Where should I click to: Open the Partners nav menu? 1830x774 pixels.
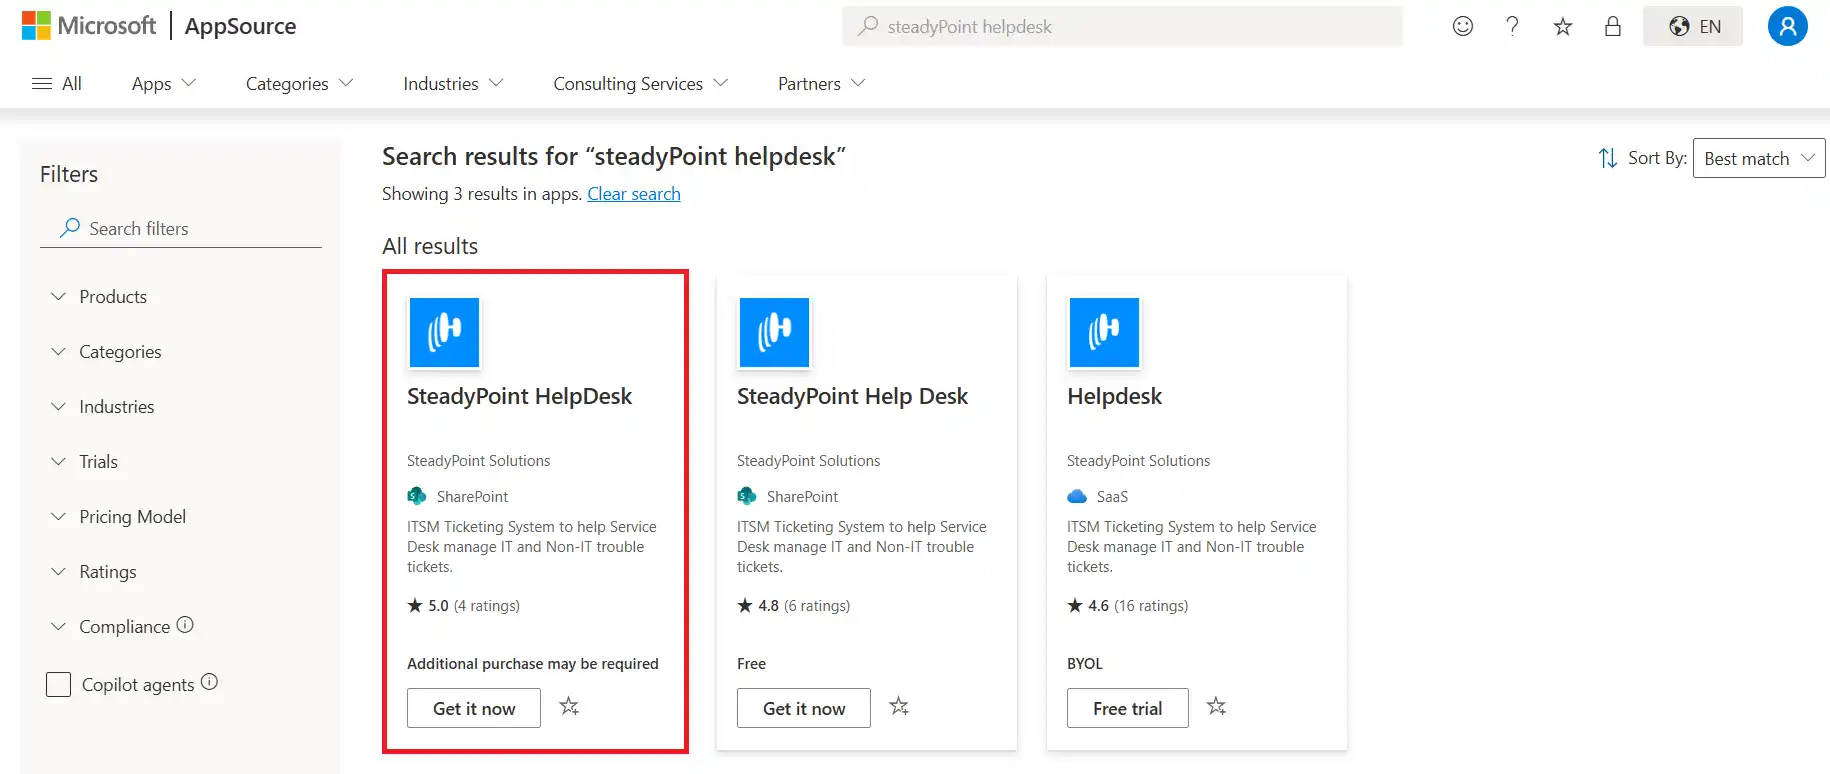point(822,84)
